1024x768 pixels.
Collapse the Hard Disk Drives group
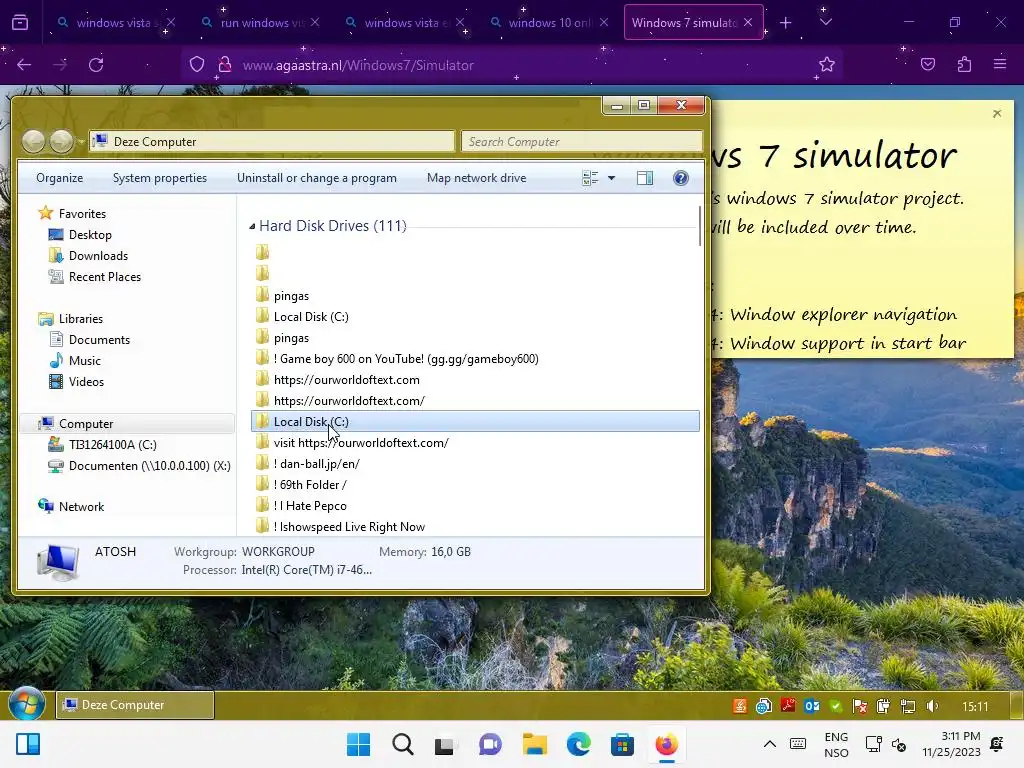pyautogui.click(x=252, y=227)
